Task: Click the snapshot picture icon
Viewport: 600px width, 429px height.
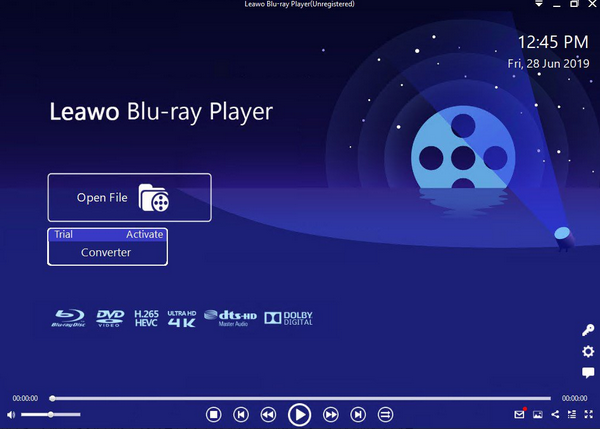Action: click(x=538, y=414)
